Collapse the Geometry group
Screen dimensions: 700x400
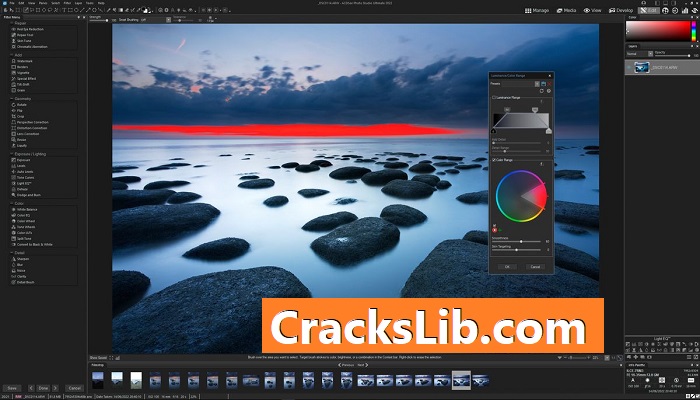click(11, 99)
